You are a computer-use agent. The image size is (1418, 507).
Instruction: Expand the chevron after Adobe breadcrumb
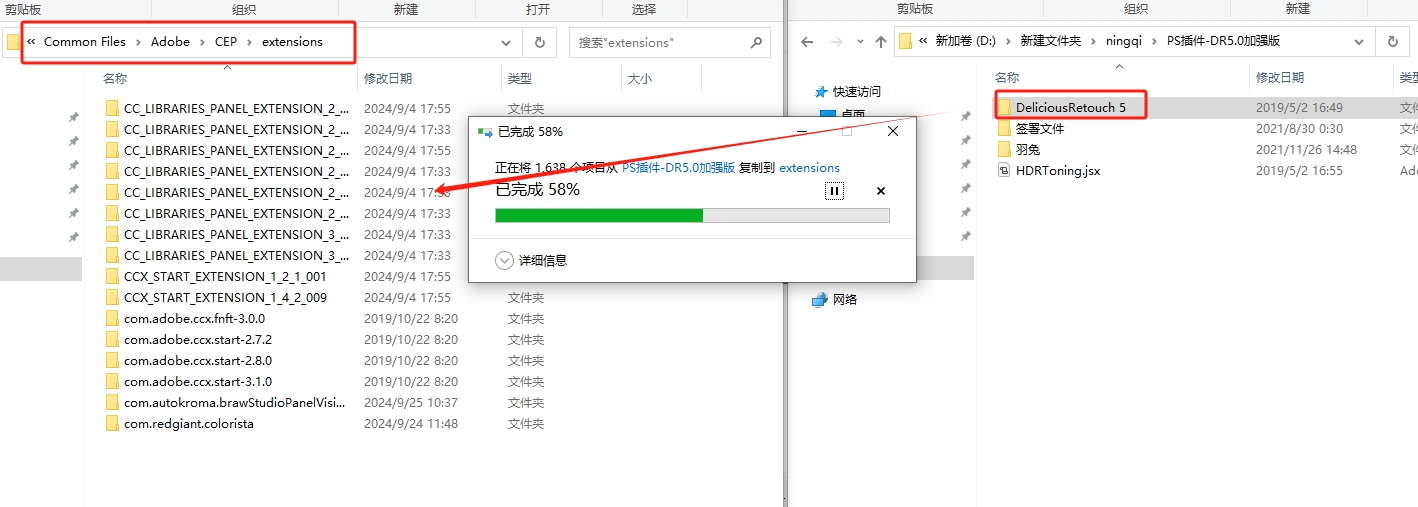pos(203,42)
